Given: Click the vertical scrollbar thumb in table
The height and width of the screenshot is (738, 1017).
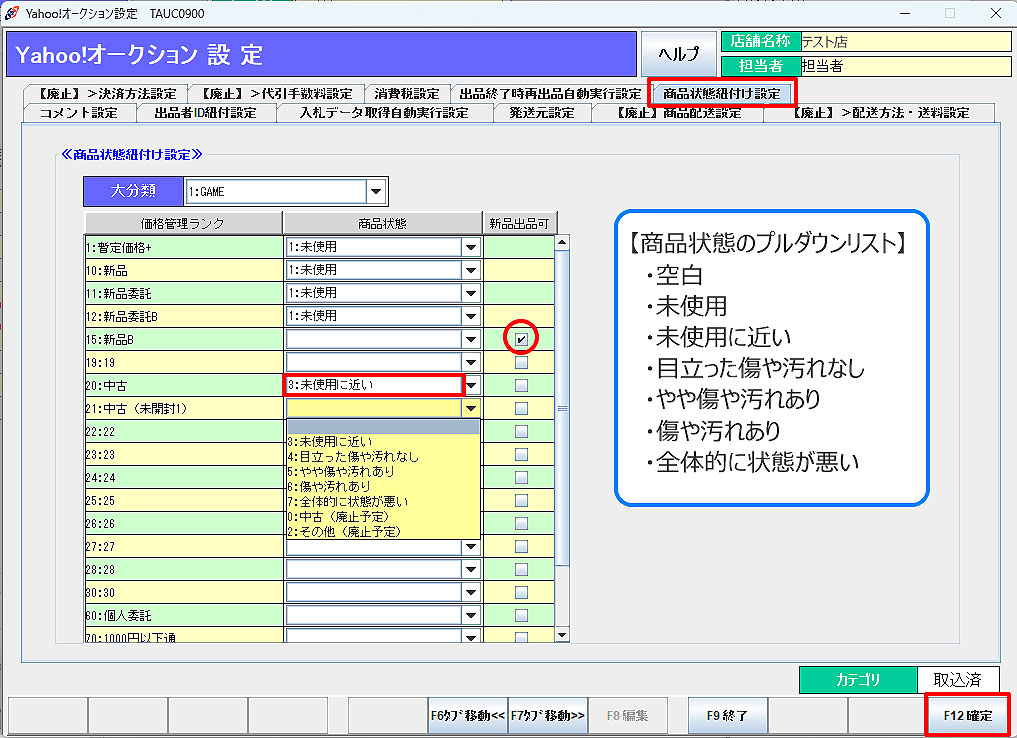Looking at the screenshot, I should click(561, 408).
